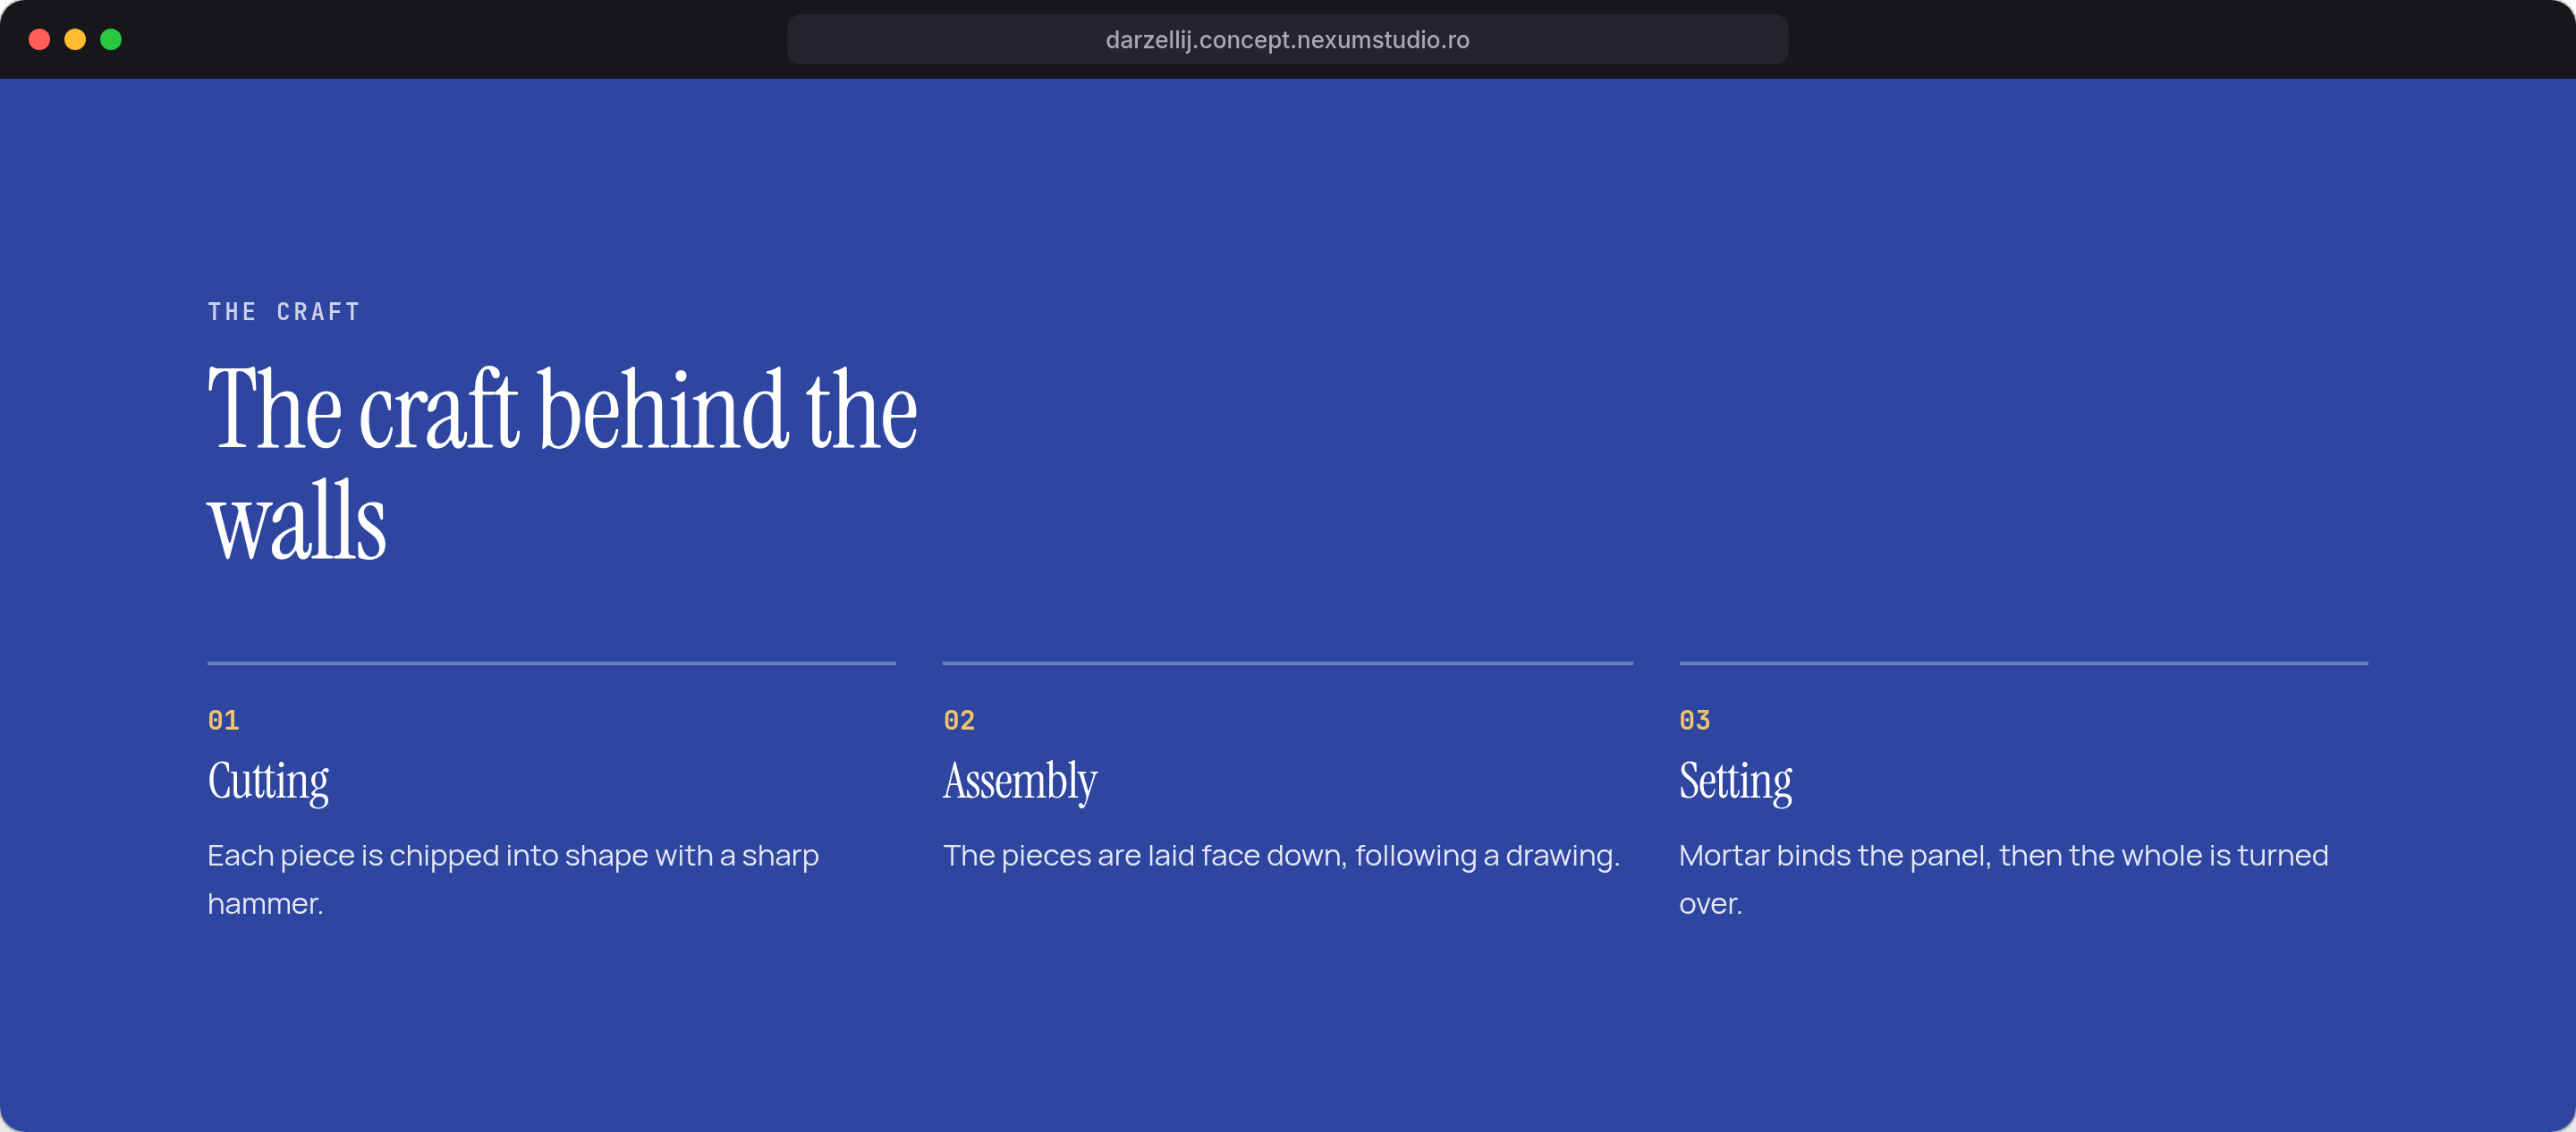Click the word walls in heading
Image resolution: width=2576 pixels, height=1132 pixels.
pos(296,521)
